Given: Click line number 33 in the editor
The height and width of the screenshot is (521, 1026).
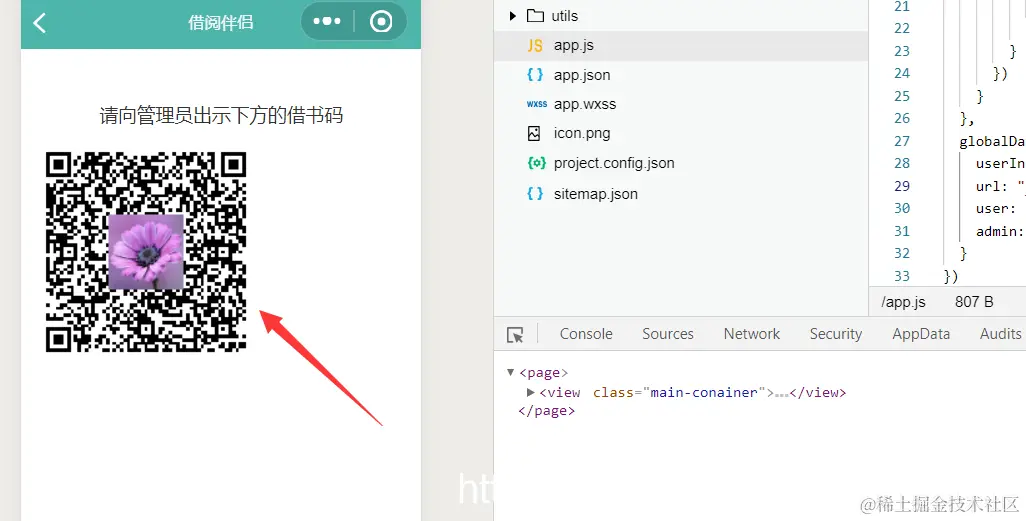Looking at the screenshot, I should pos(902,276).
